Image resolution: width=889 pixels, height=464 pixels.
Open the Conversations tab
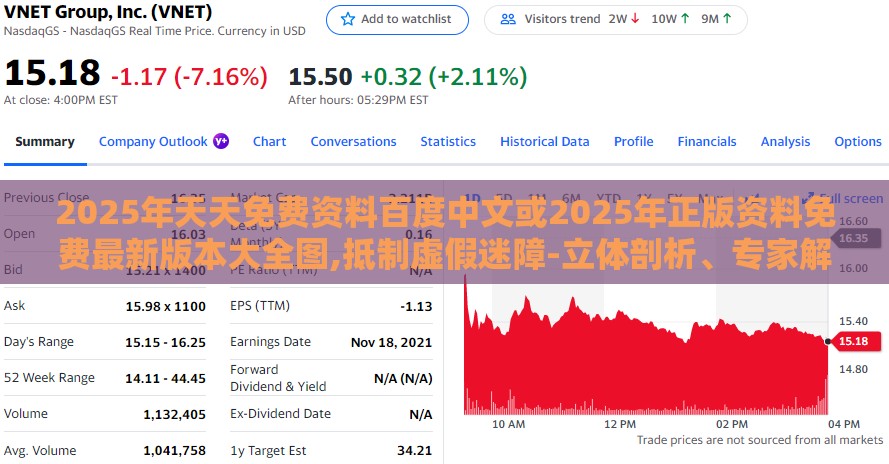pos(353,142)
